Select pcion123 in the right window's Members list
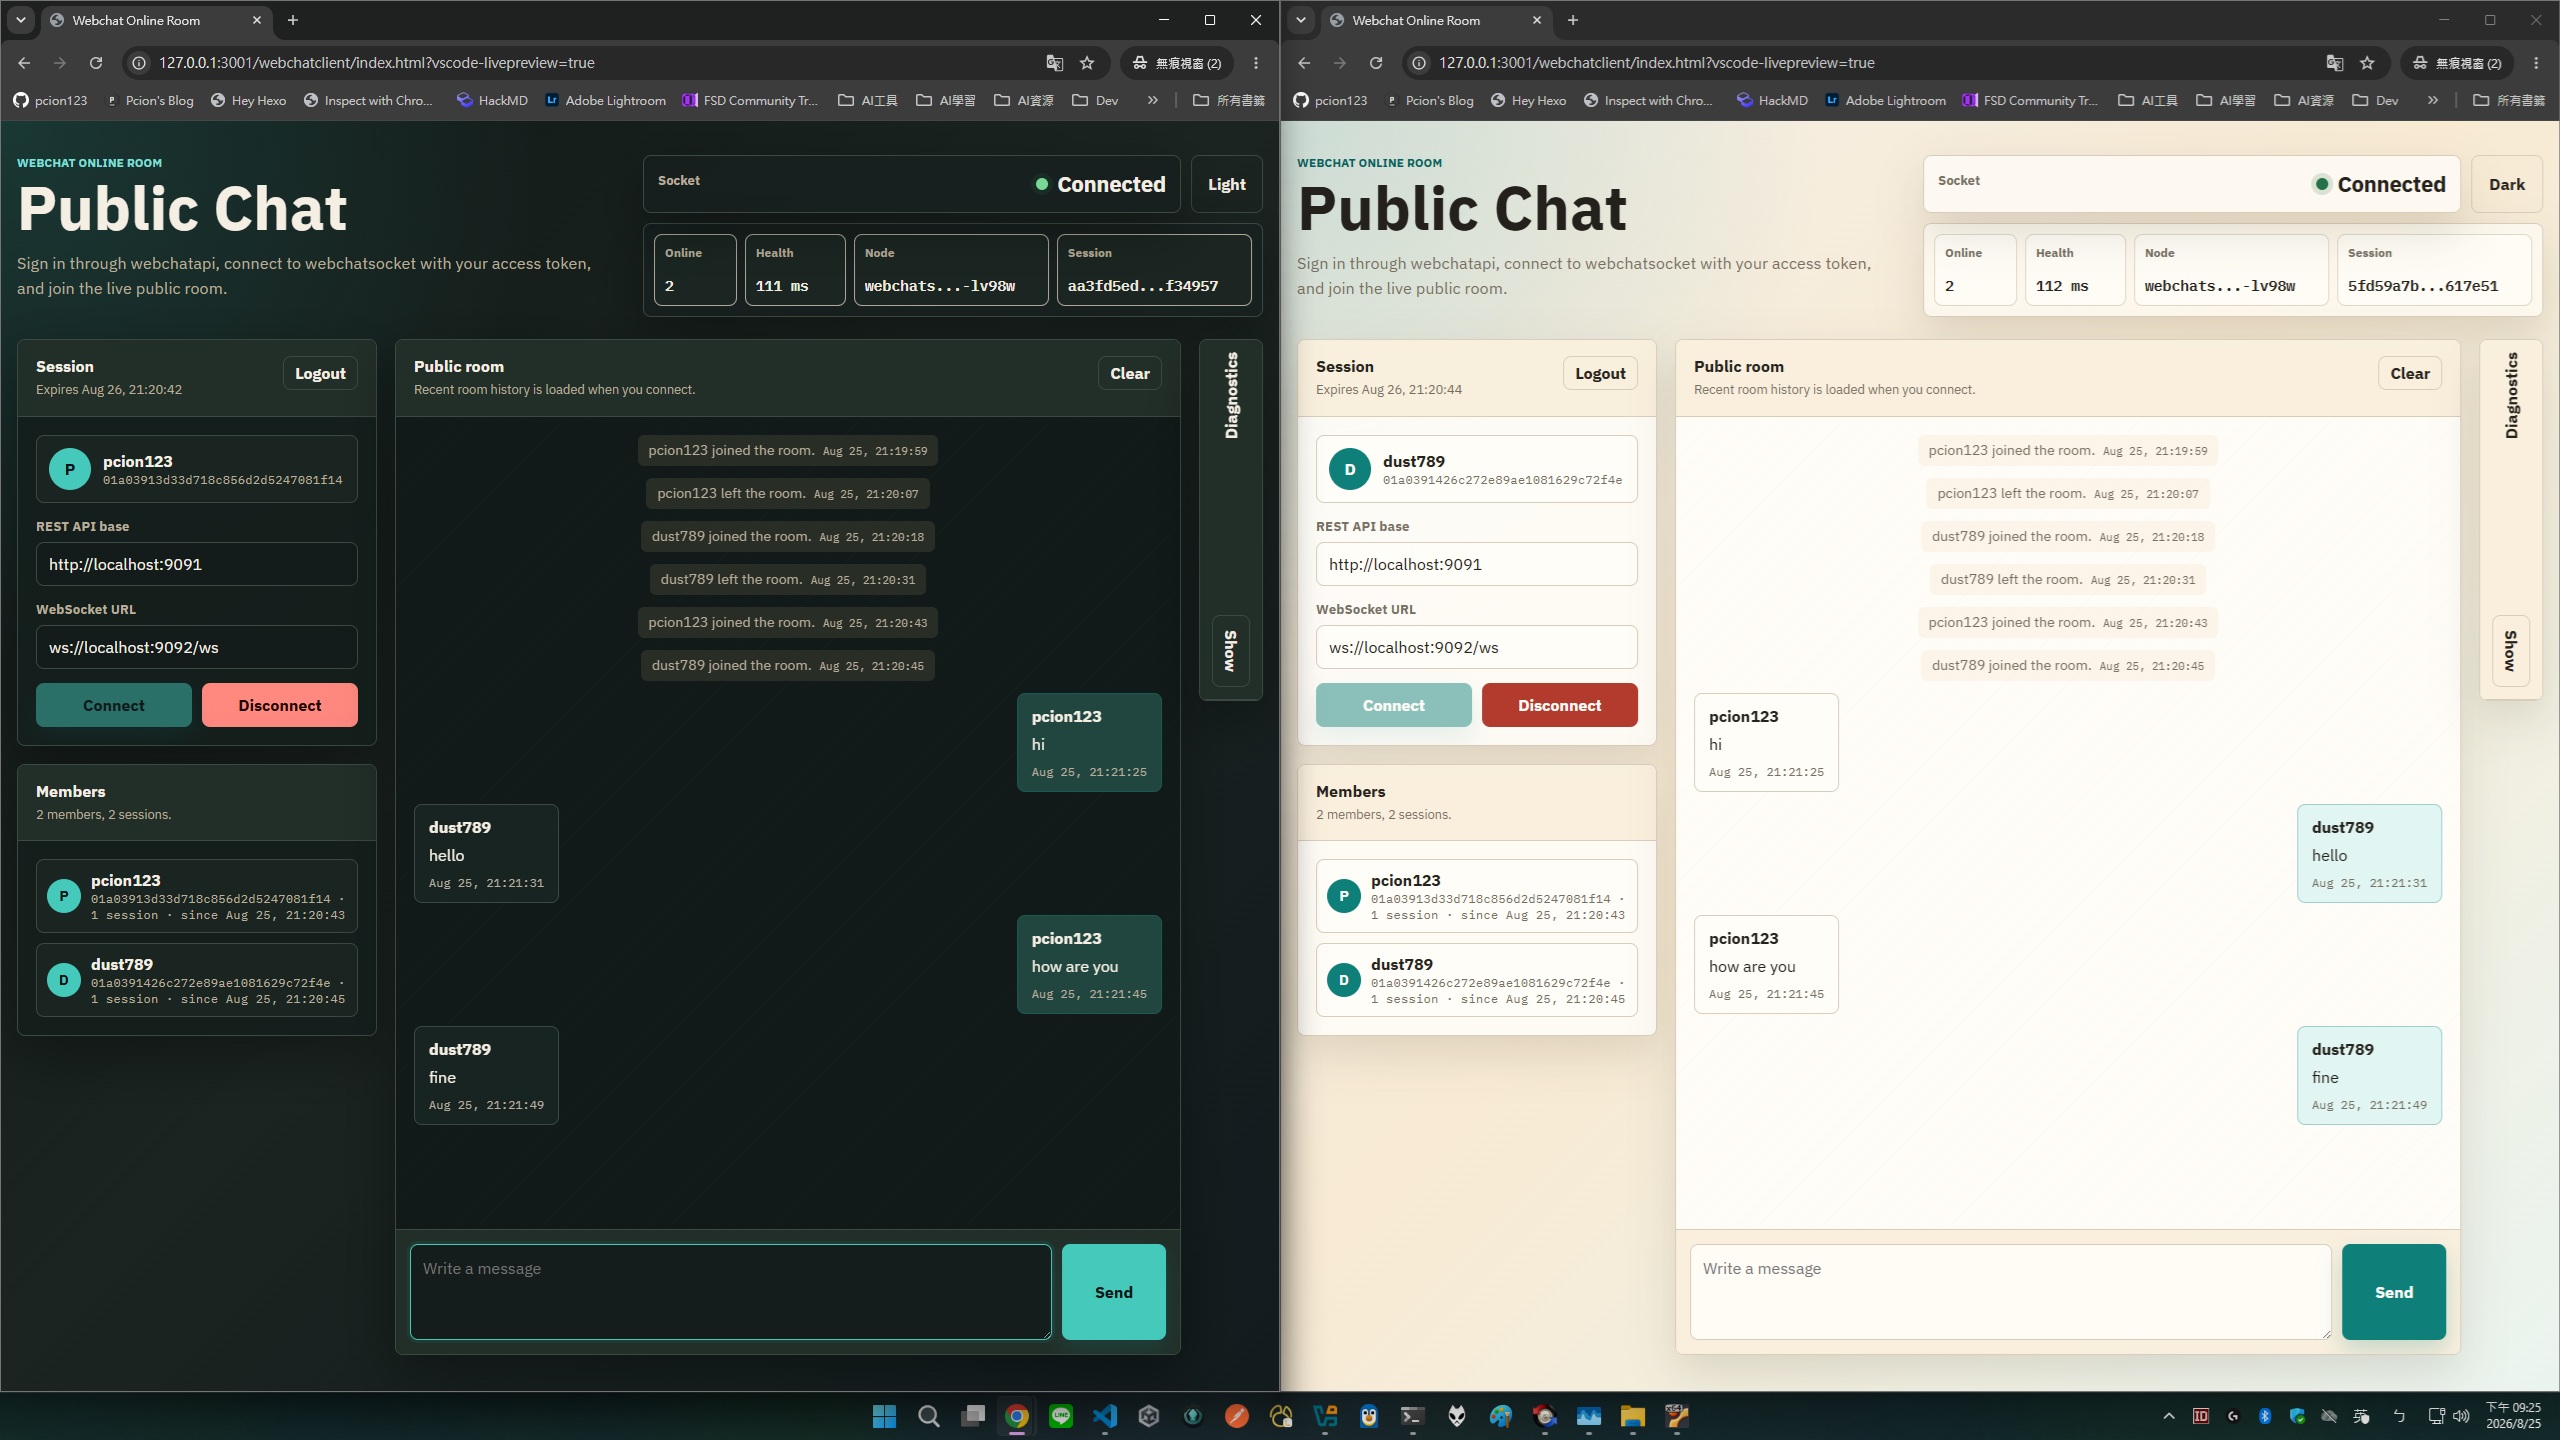Screen dimensions: 2560x1440 pos(1476,896)
